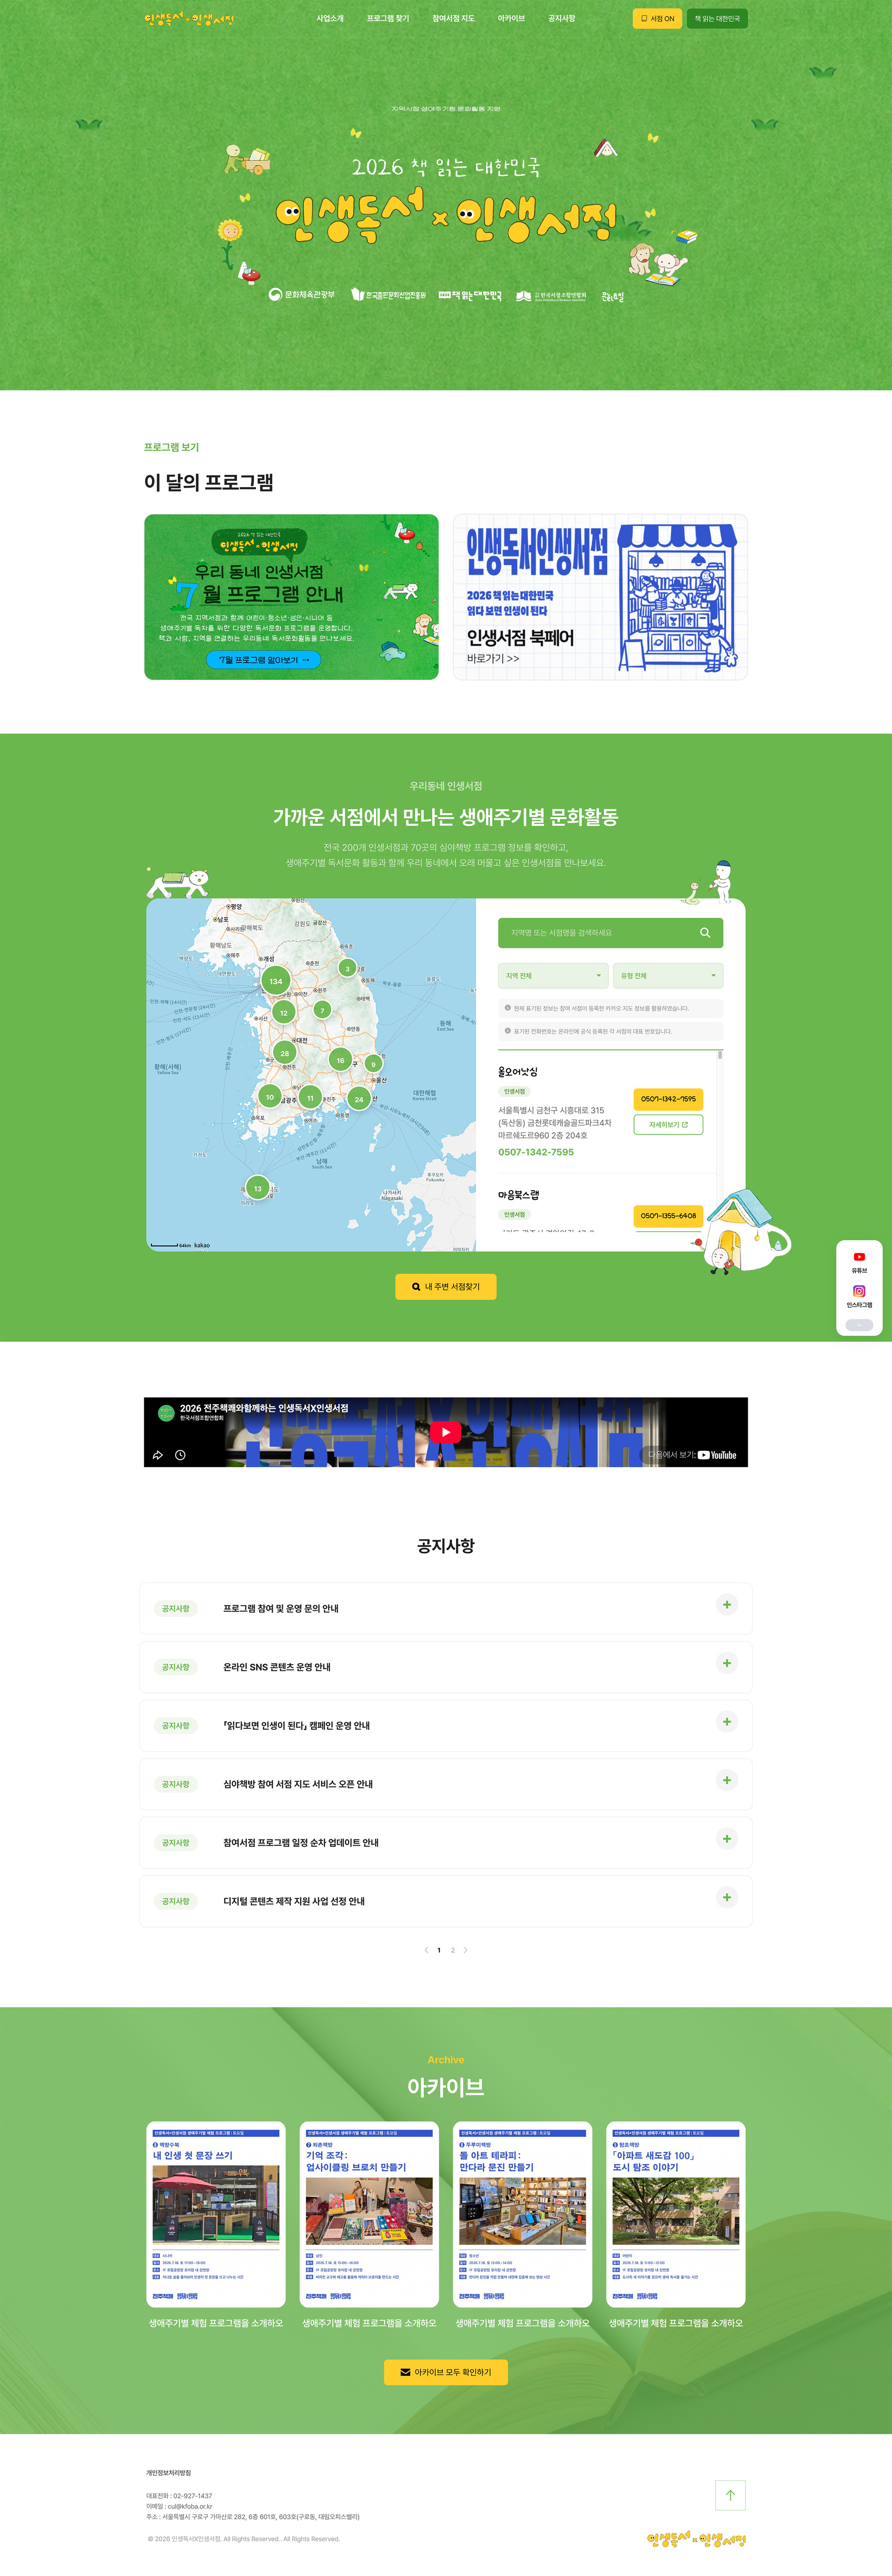Screen dimensions: 892x2576
Task: Open the 인생서점 북페어 banner
Action: [x=600, y=597]
